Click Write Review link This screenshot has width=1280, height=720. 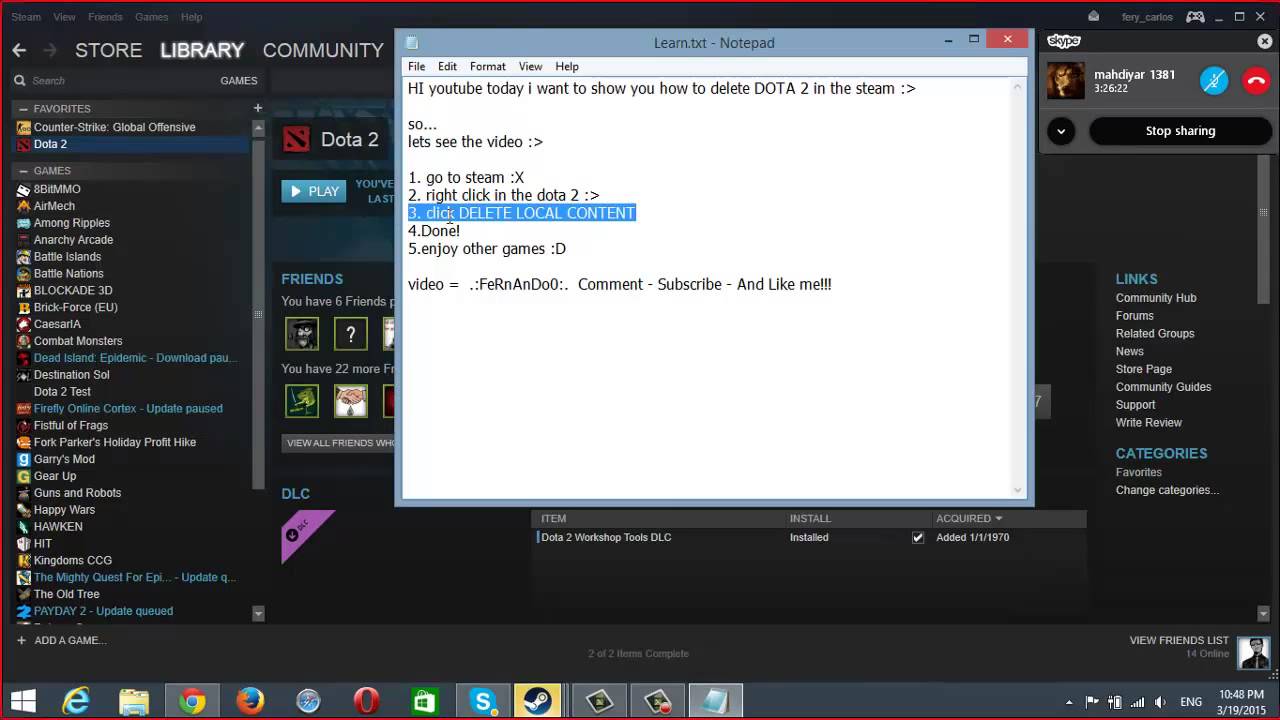[1149, 423]
